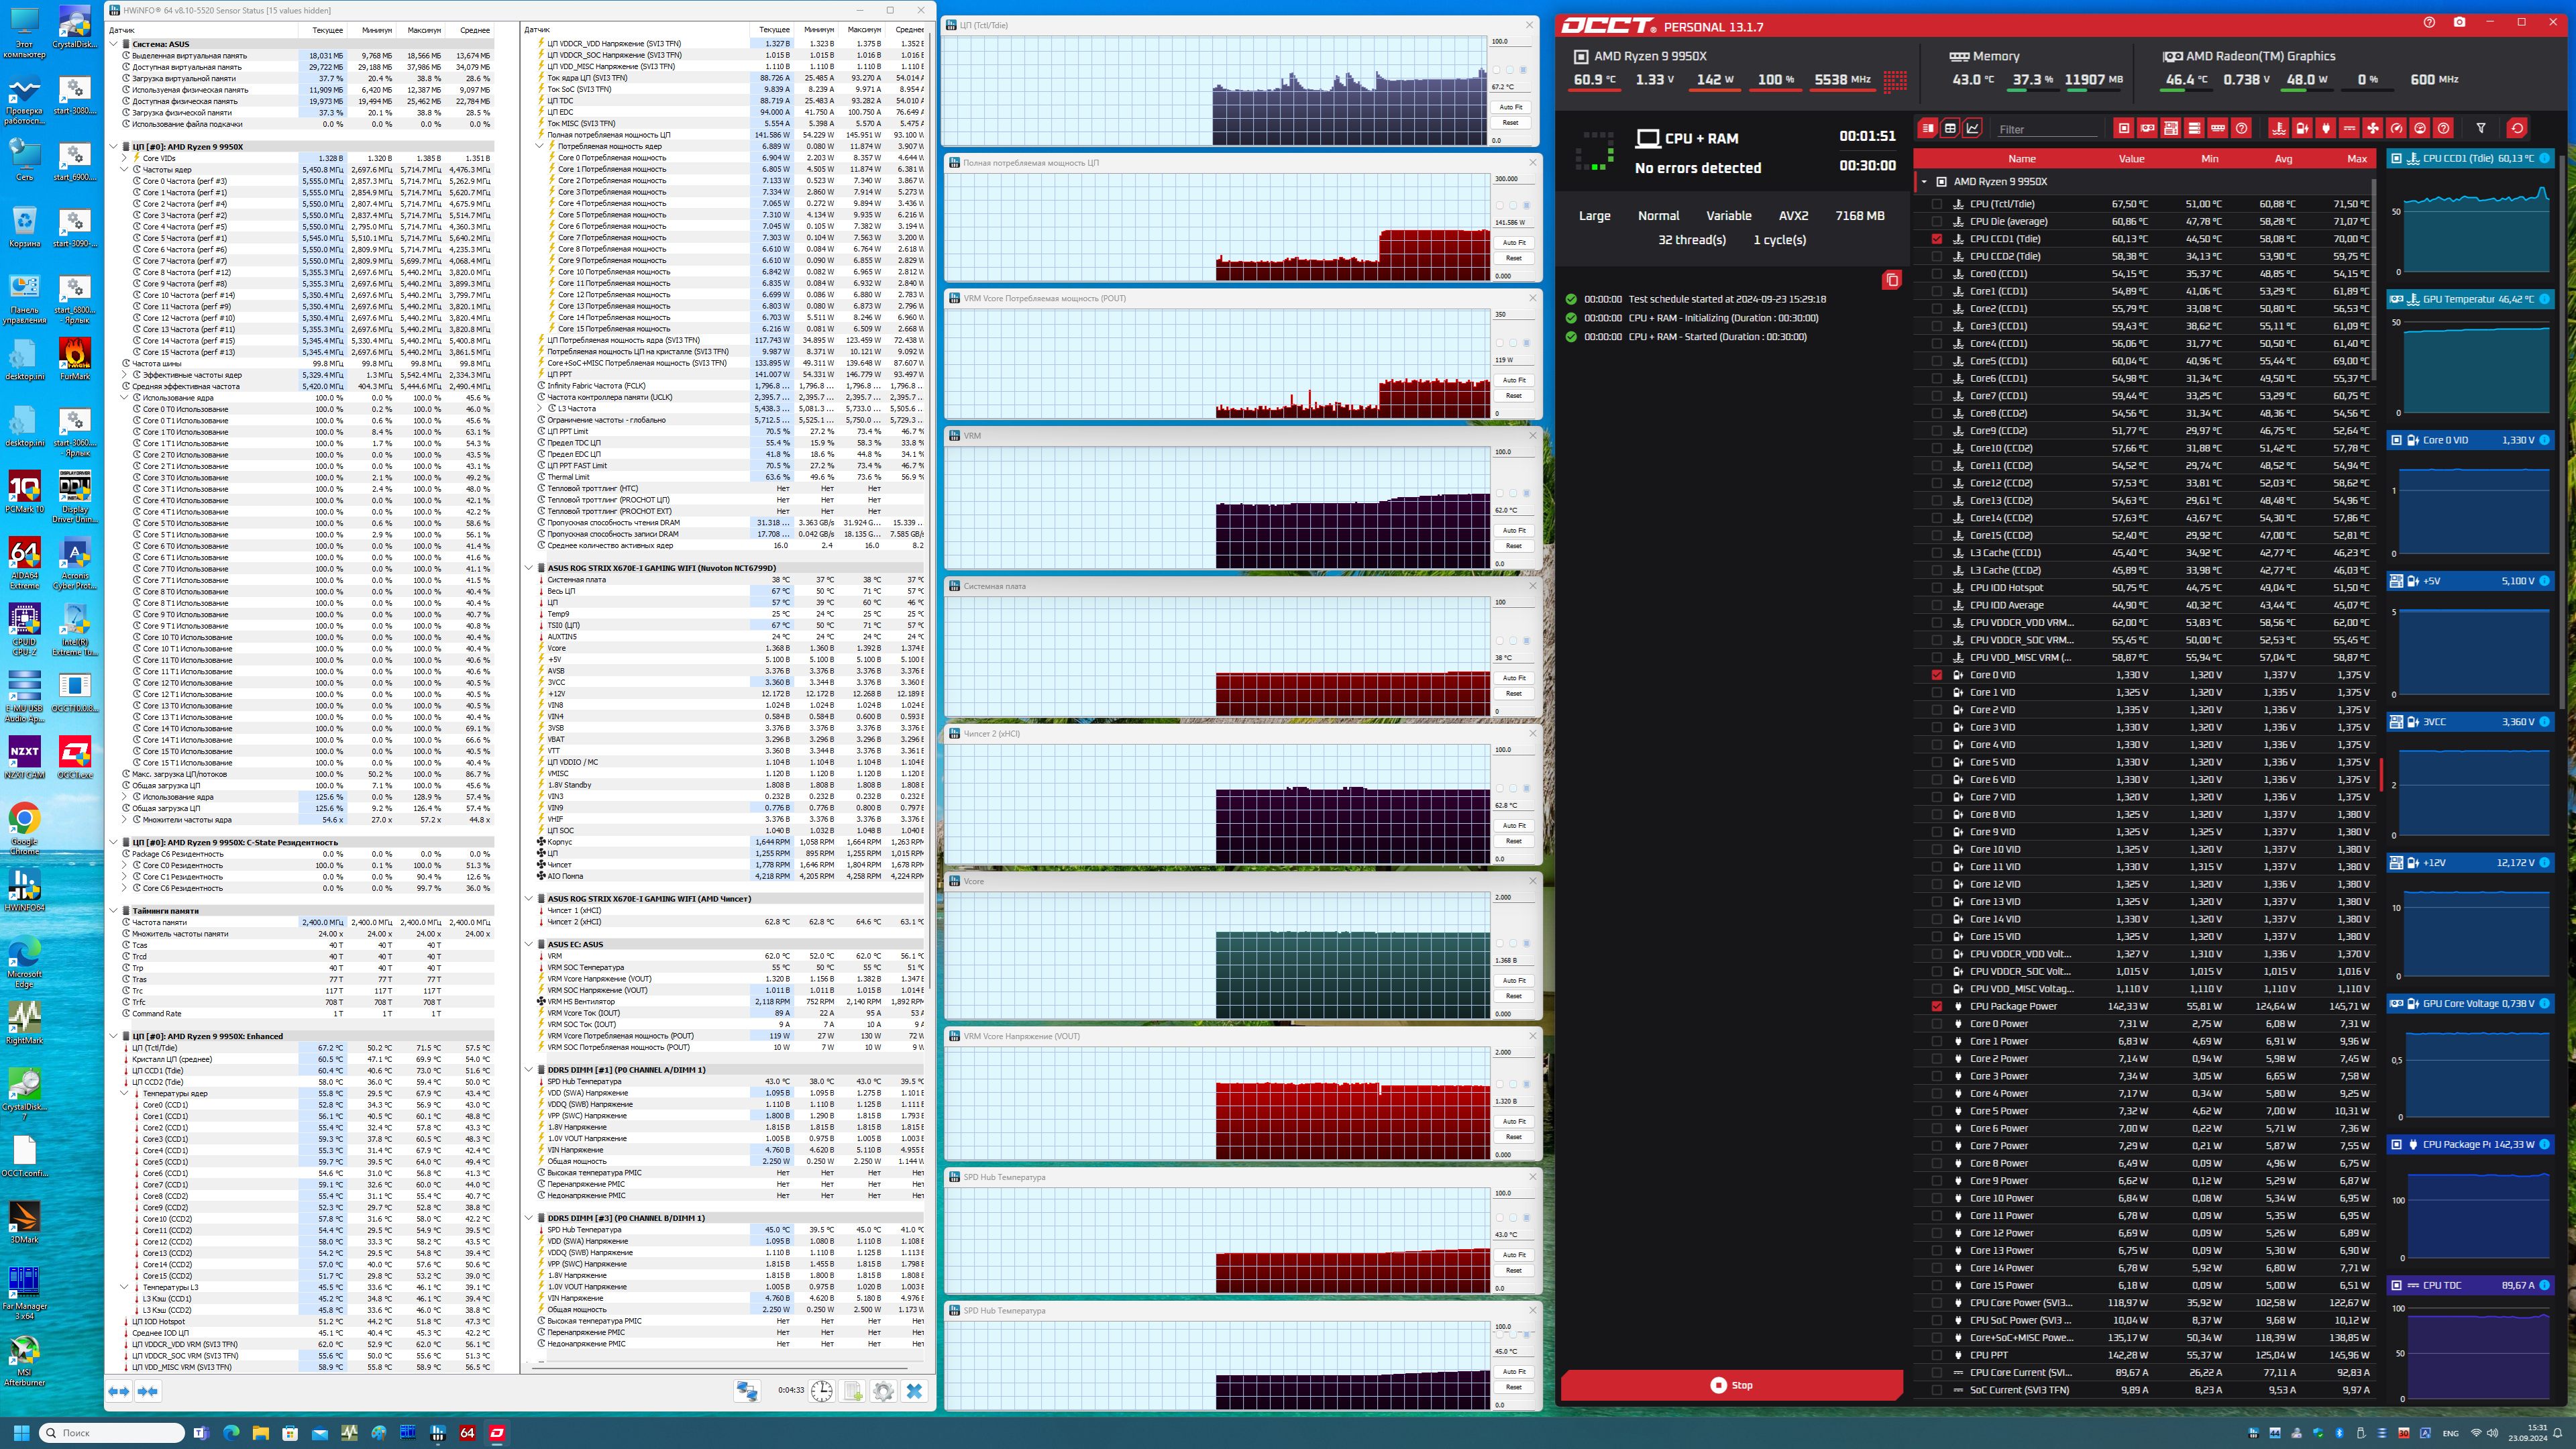Click the OCCT fan sensor filter icon
Screen dimensions: 2576x1449
pyautogui.click(x=2372, y=128)
